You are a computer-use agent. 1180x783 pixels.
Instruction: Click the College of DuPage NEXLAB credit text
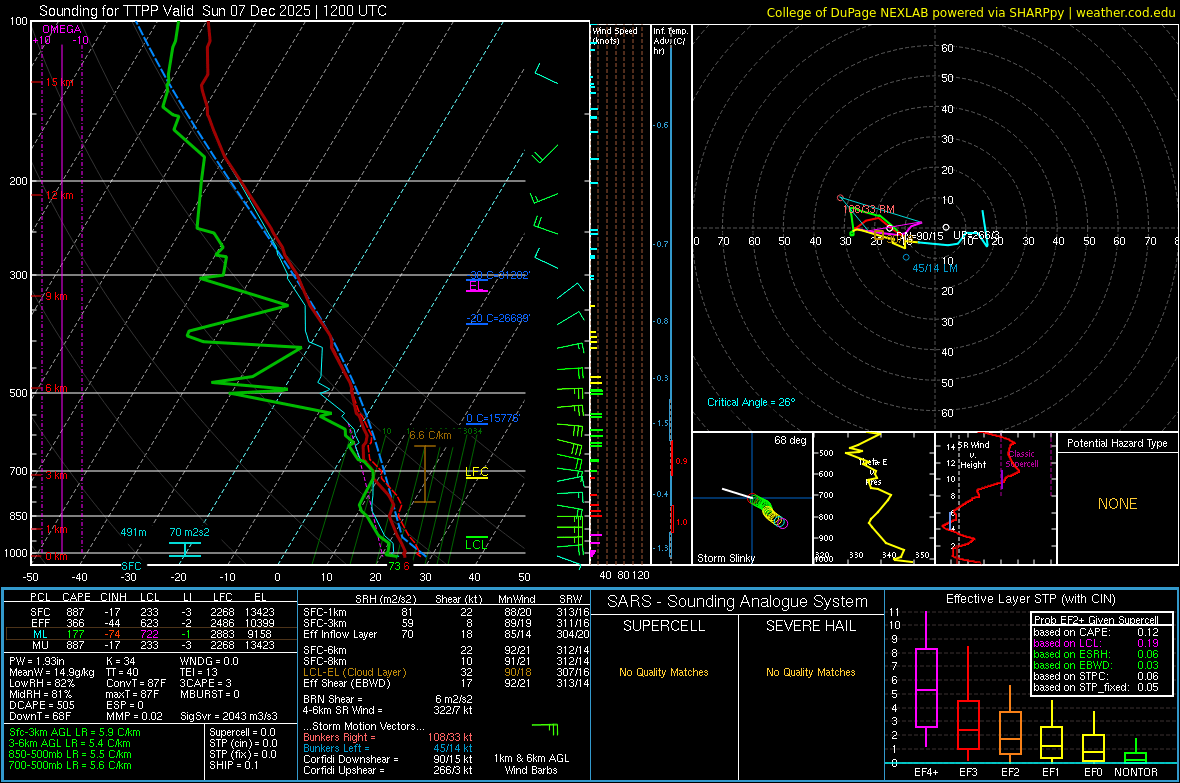pyautogui.click(x=970, y=12)
